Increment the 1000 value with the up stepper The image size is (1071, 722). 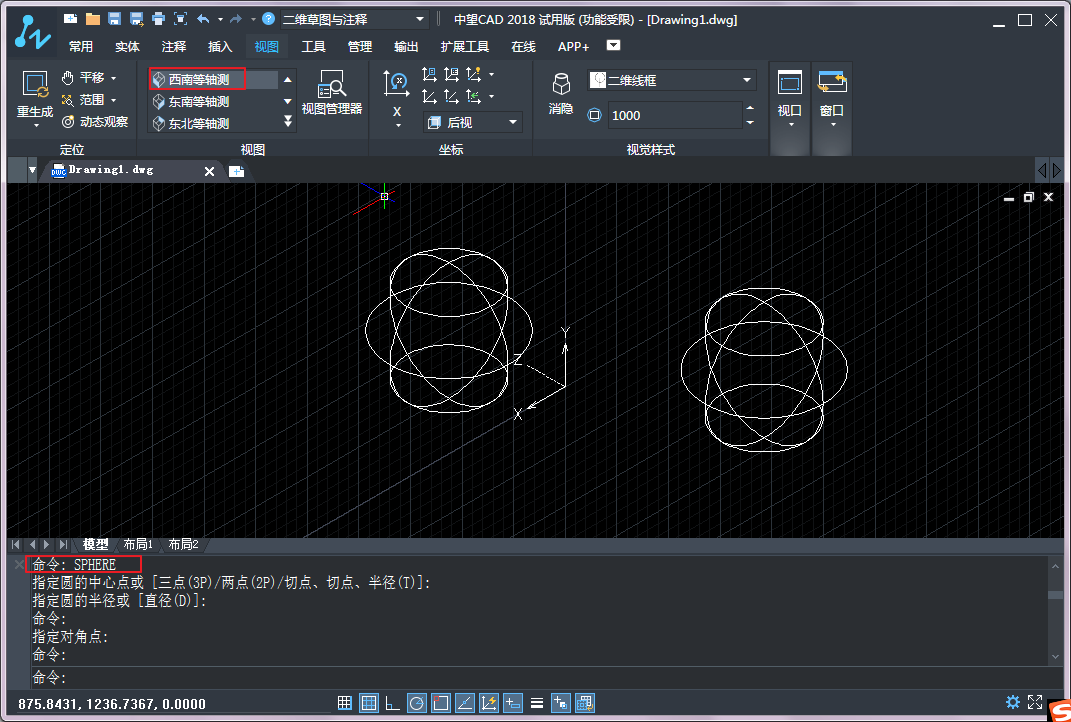click(750, 108)
